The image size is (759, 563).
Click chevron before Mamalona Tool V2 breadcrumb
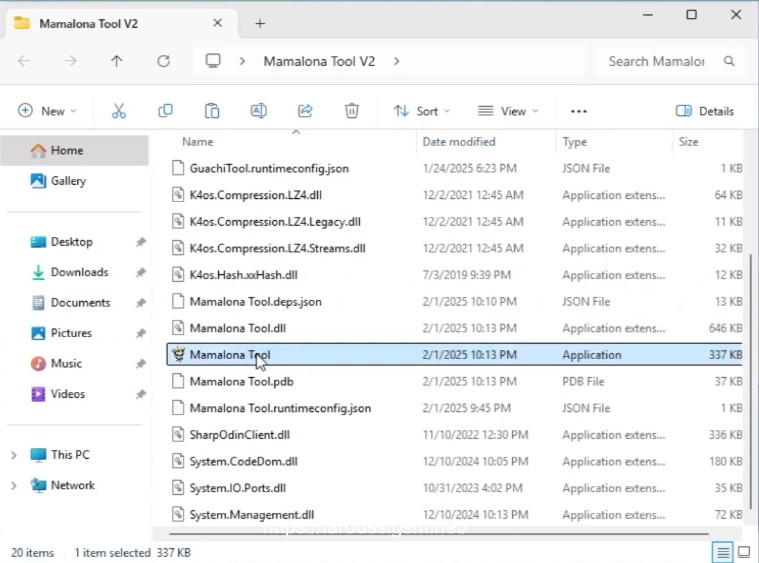[242, 61]
